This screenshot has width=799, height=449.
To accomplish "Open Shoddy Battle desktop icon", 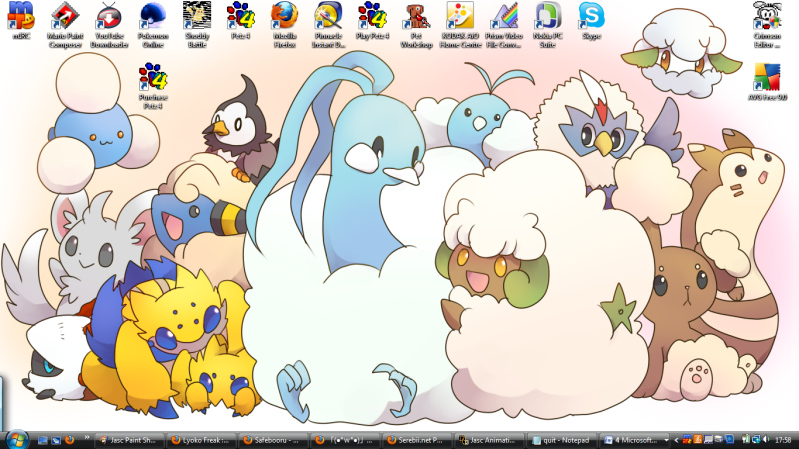I will pos(197,25).
